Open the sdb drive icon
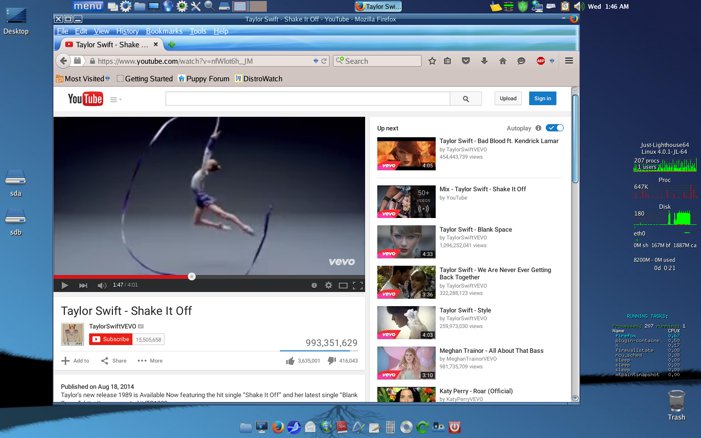The height and width of the screenshot is (438, 701). (16, 222)
